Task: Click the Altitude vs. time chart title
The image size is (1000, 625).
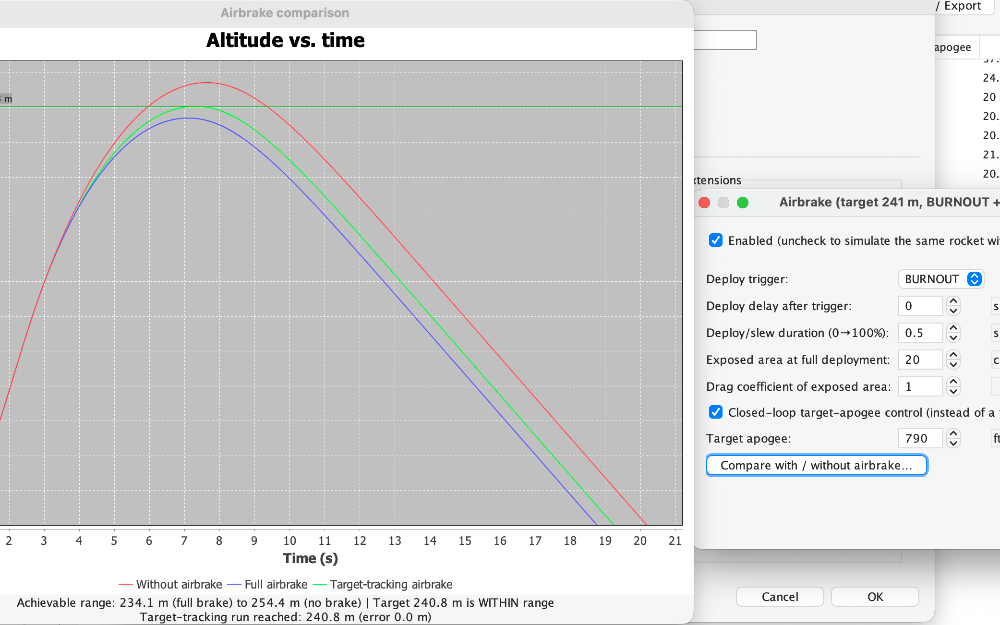Action: [285, 40]
